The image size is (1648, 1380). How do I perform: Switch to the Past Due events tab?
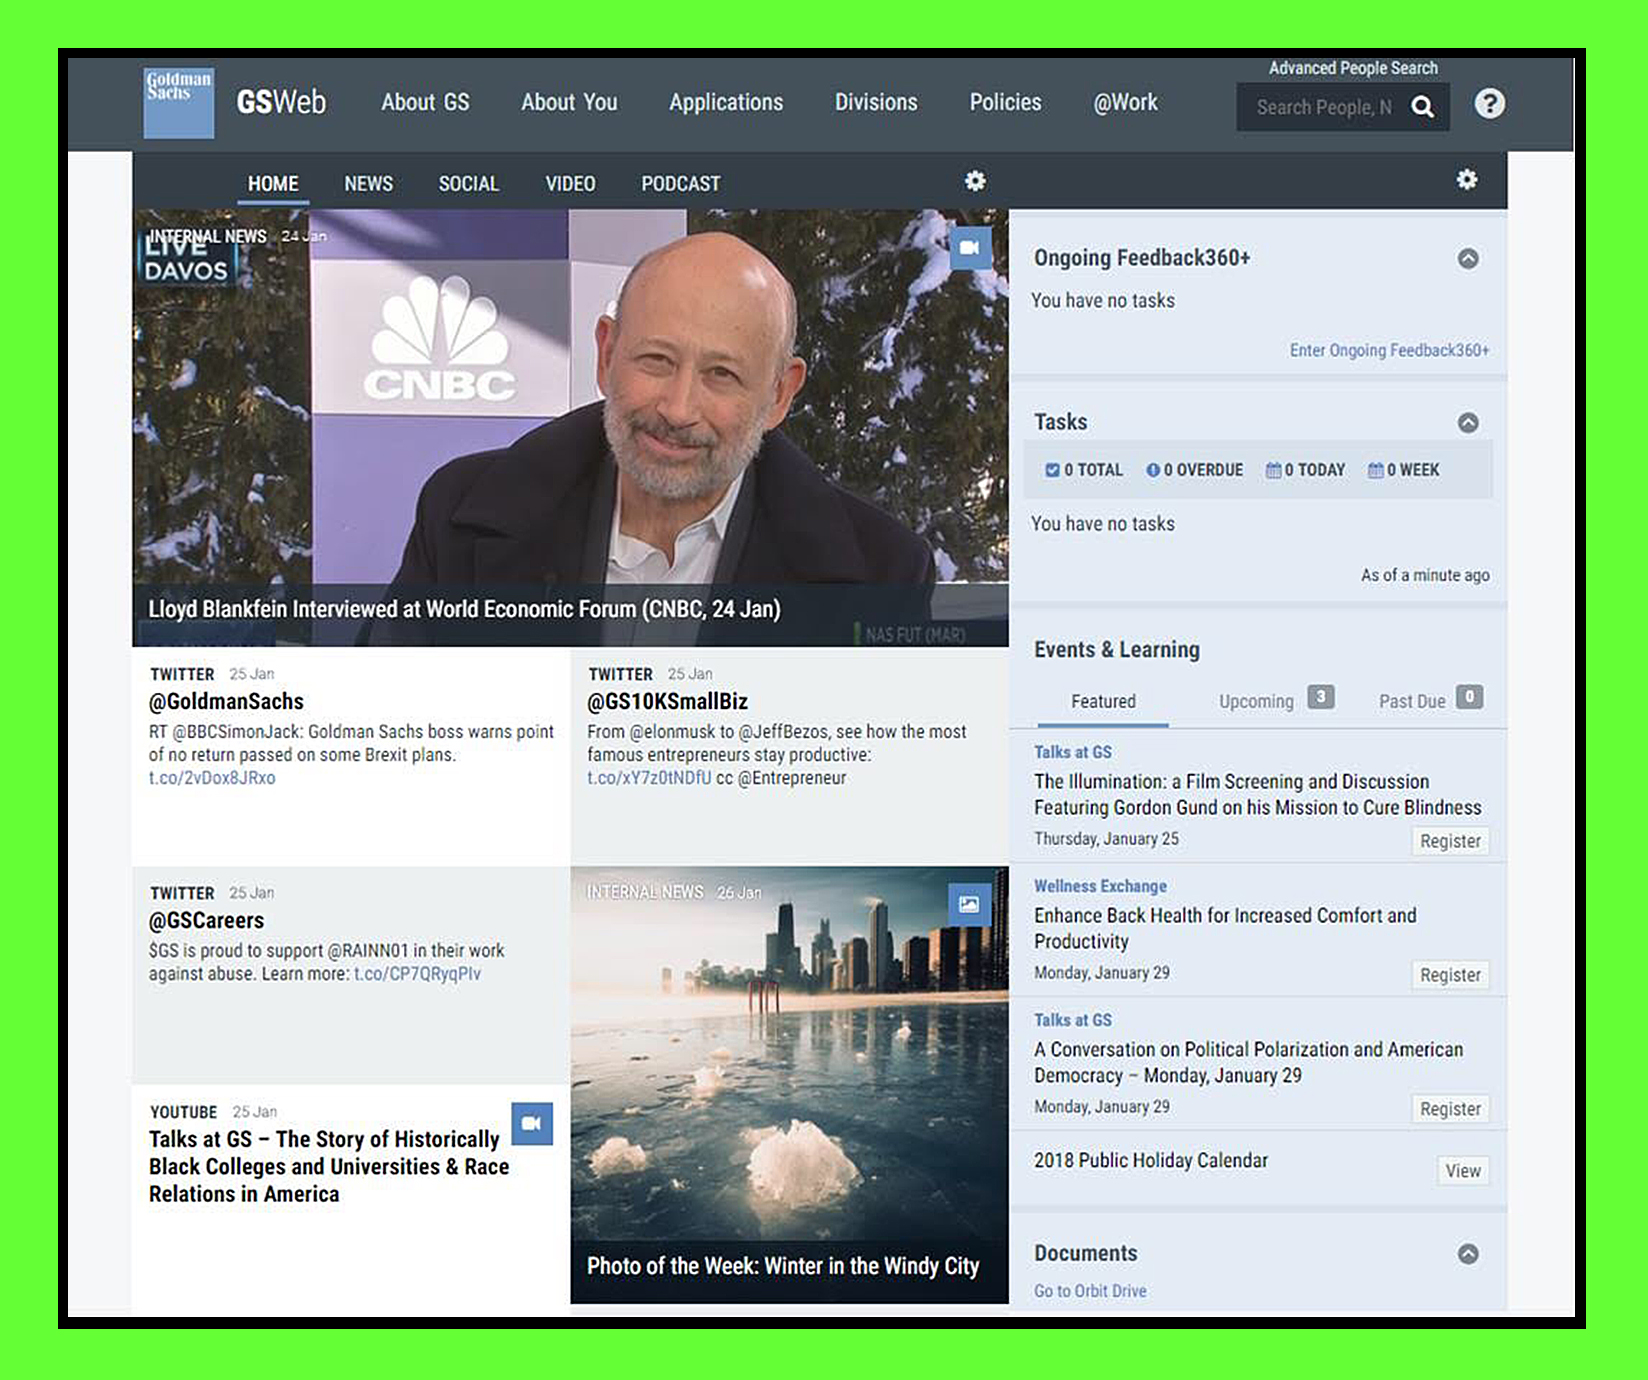(x=1430, y=700)
